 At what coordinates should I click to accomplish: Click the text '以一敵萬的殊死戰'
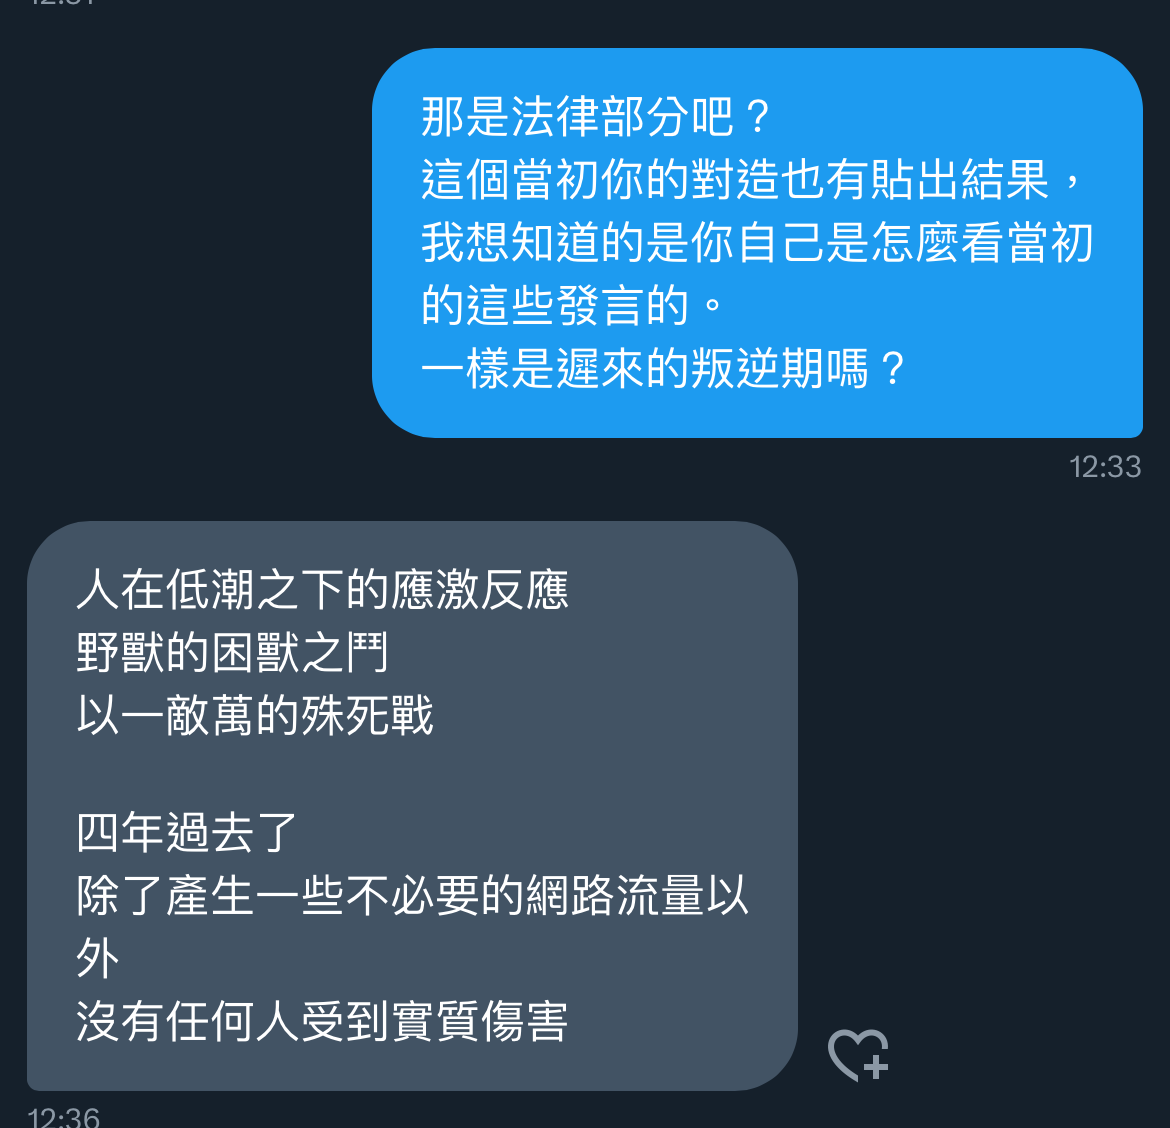(x=255, y=715)
